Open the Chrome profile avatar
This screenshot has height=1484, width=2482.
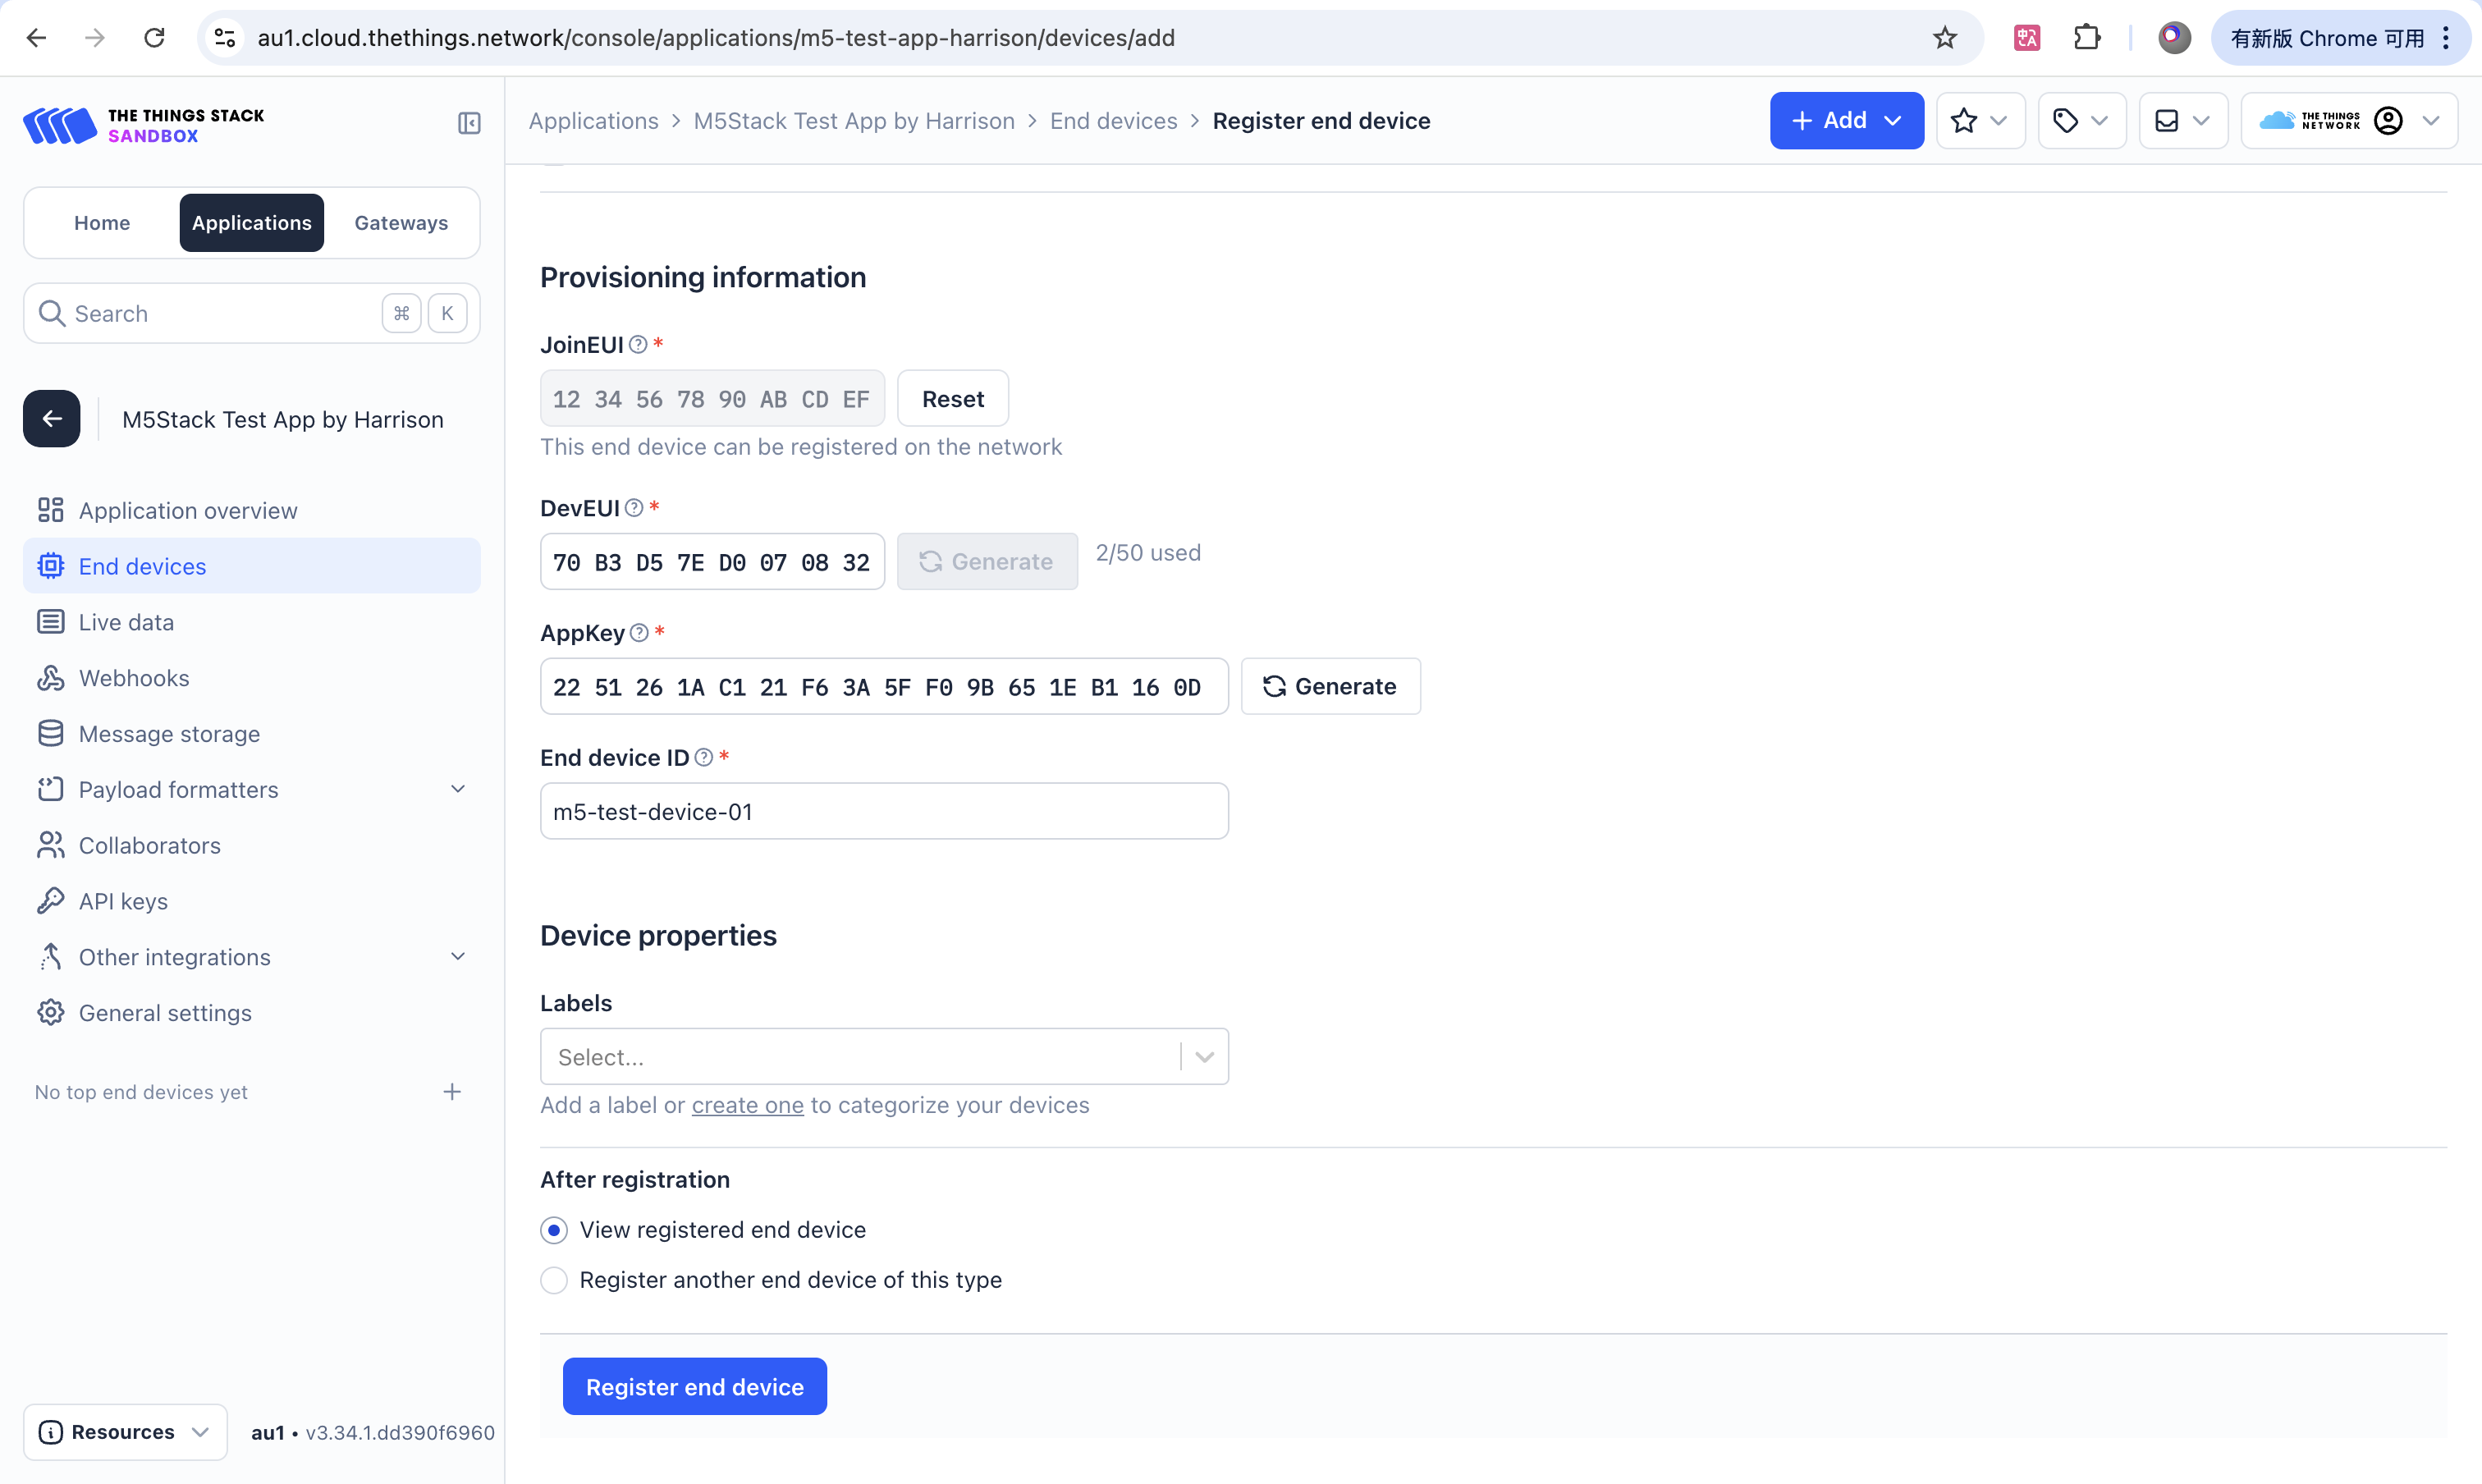2174,38
